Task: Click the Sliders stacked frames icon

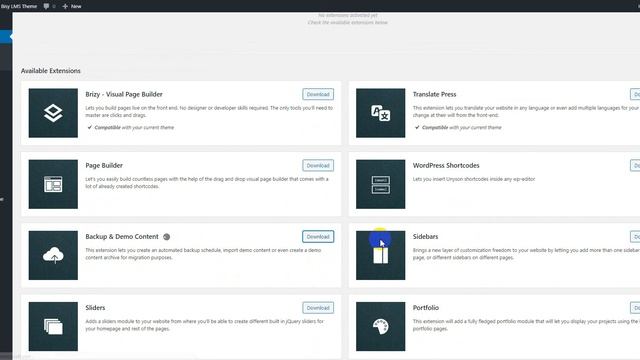Action: tap(53, 327)
